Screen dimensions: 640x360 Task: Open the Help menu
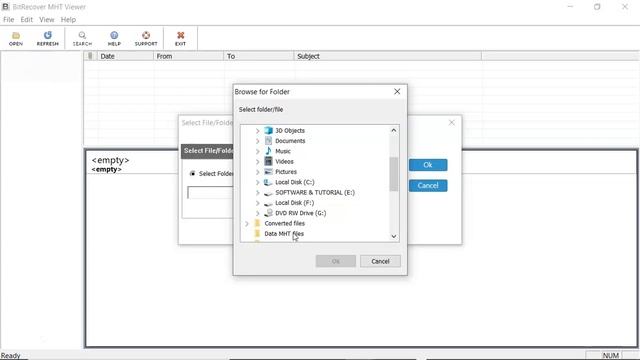[68, 20]
